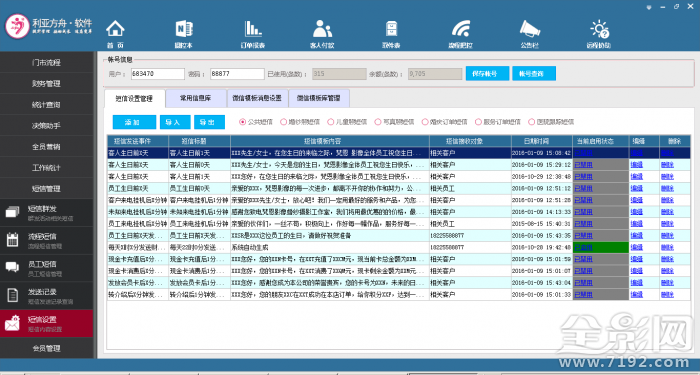
Task: Switch to the 短信设置管理 tab
Action: tap(134, 99)
